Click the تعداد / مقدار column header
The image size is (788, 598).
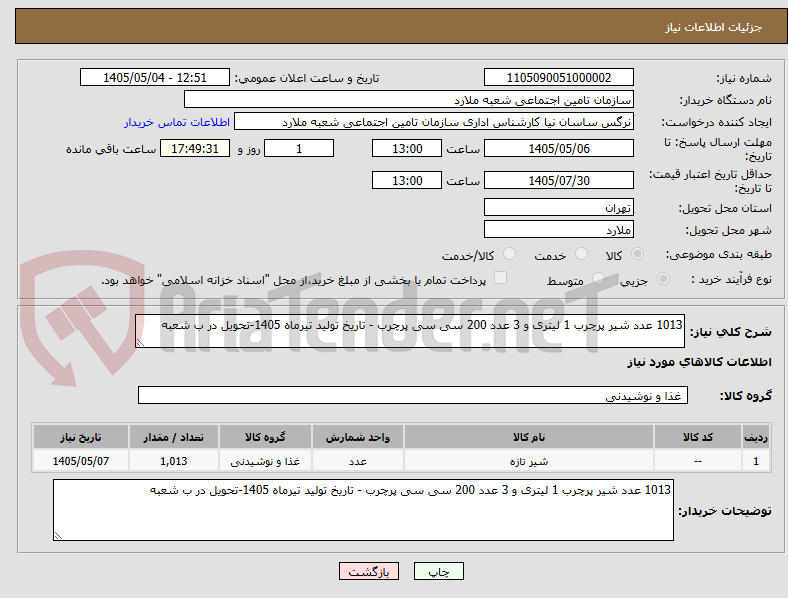[x=173, y=437]
